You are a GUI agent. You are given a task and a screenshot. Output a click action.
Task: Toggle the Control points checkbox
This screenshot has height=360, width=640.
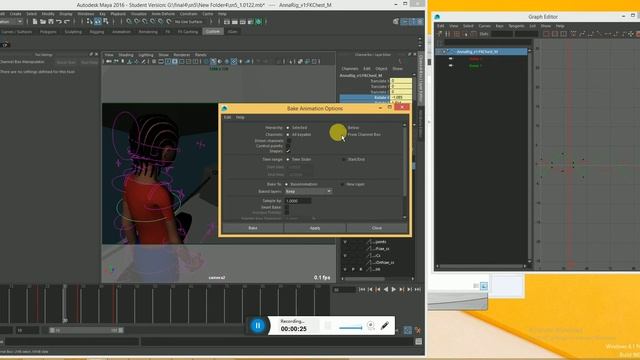(288, 146)
